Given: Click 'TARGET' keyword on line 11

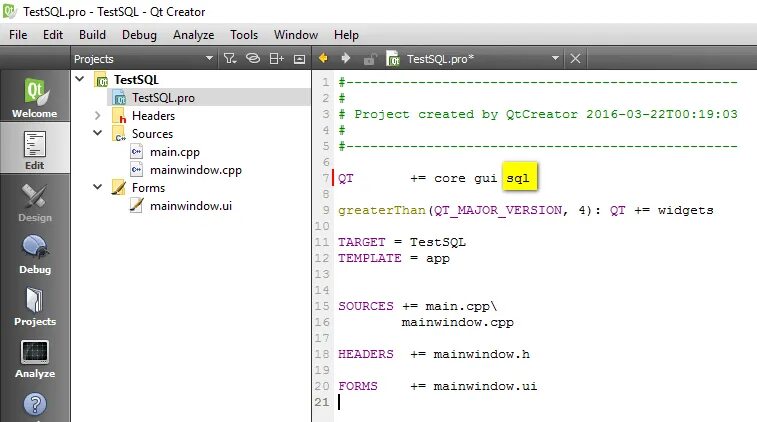Looking at the screenshot, I should tap(362, 242).
